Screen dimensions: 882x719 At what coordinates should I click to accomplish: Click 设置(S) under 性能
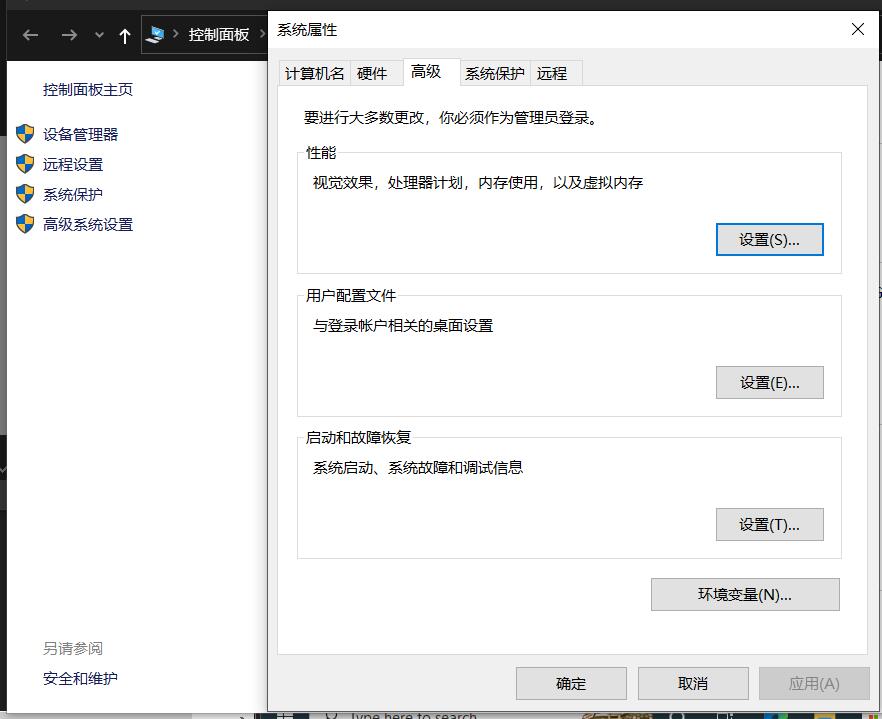click(769, 239)
